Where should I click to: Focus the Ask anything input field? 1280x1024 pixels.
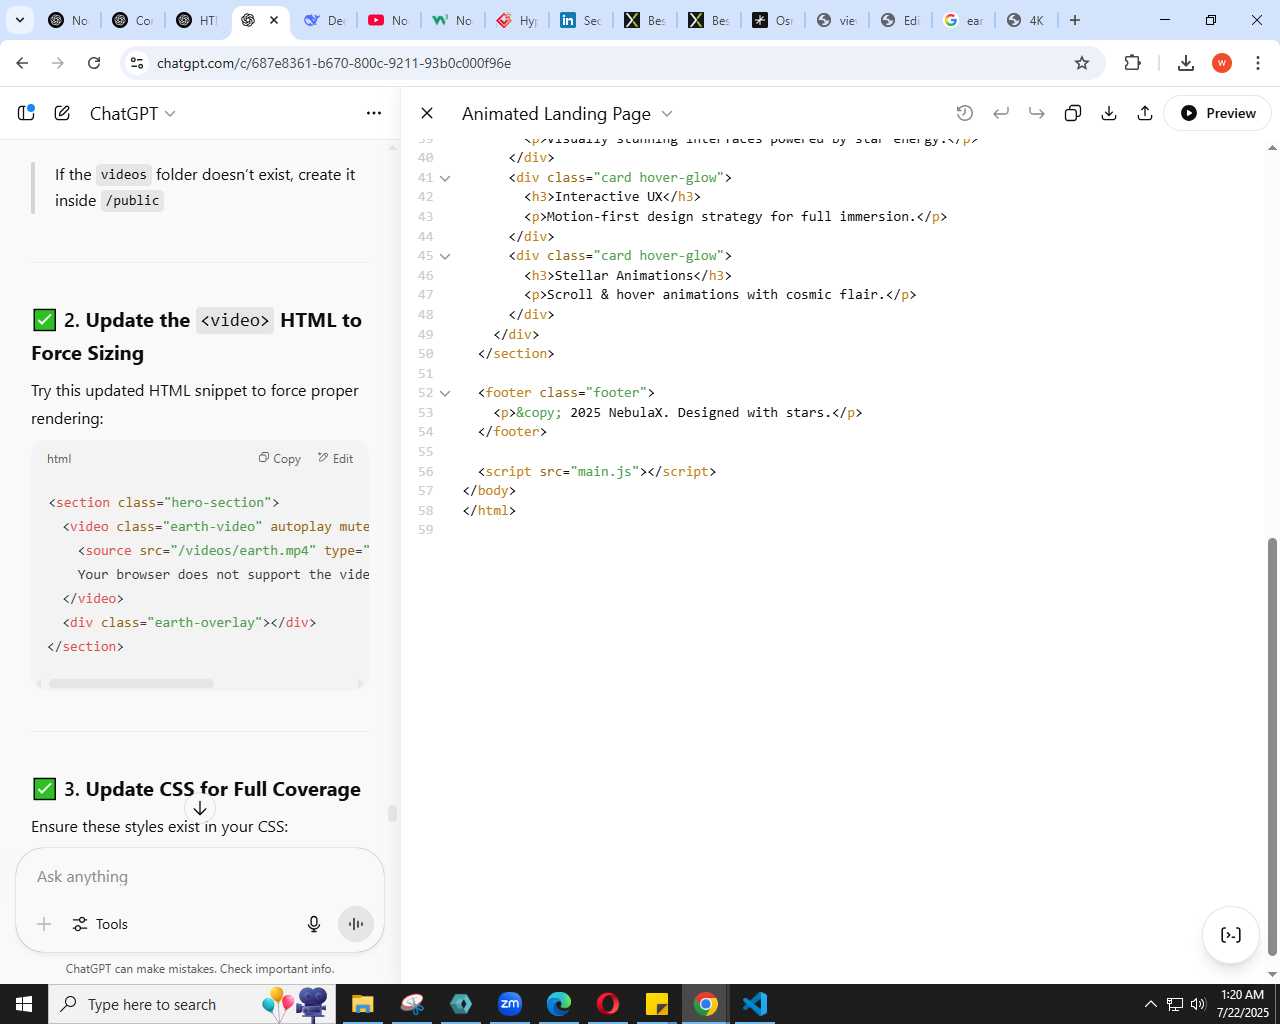tap(200, 877)
